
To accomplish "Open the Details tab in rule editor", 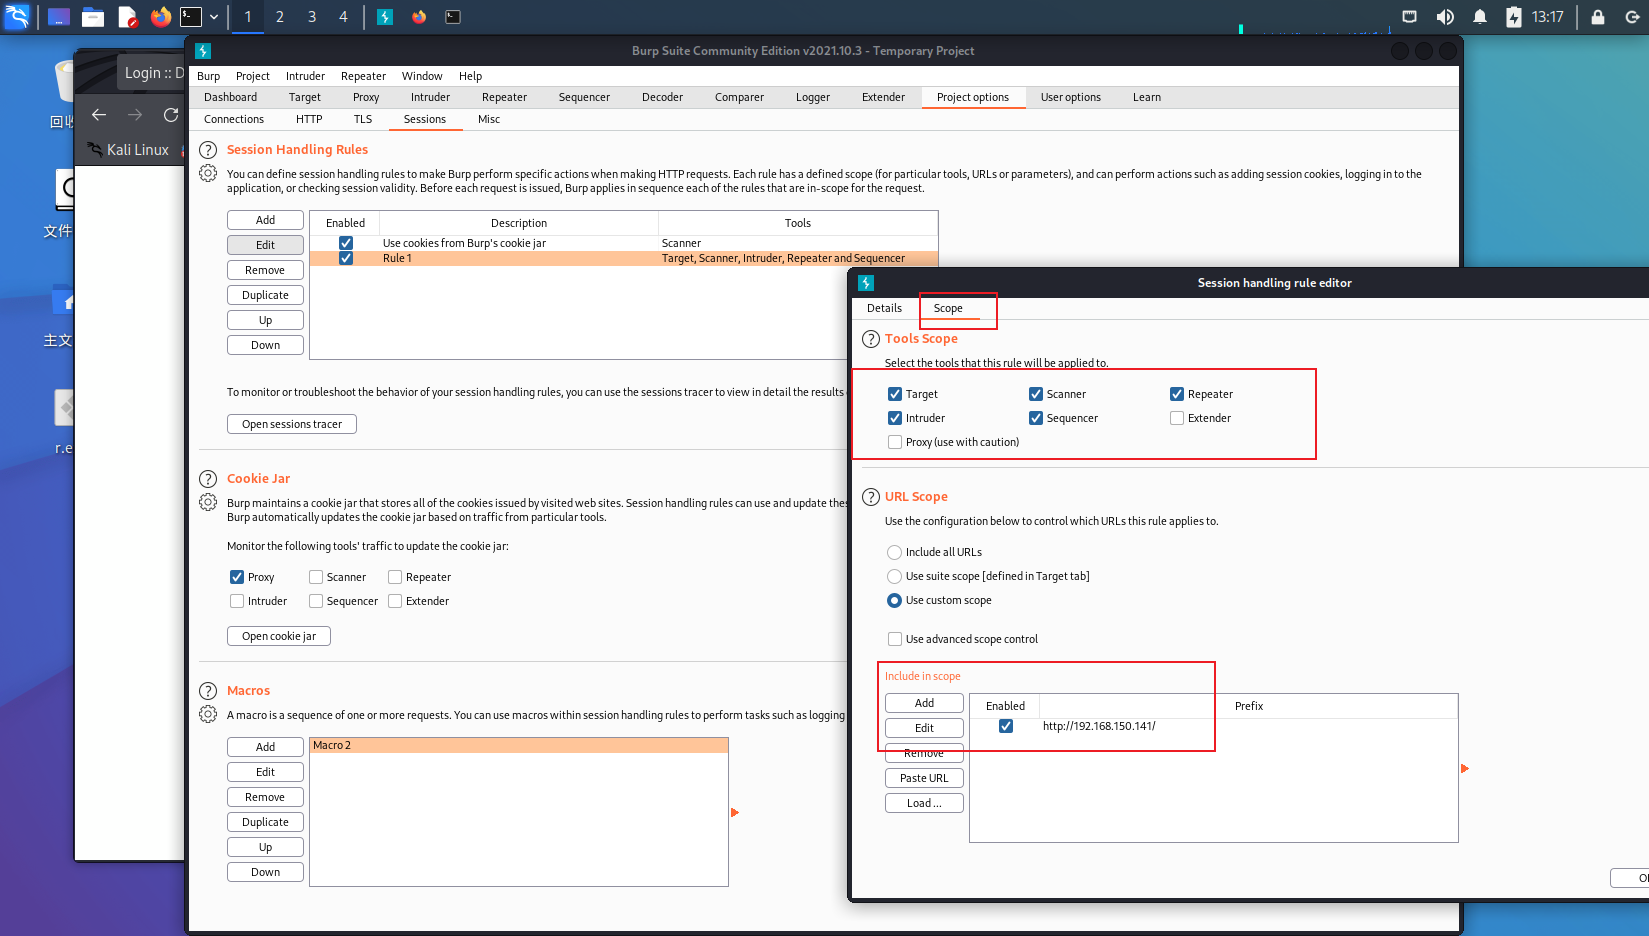I will 884,308.
